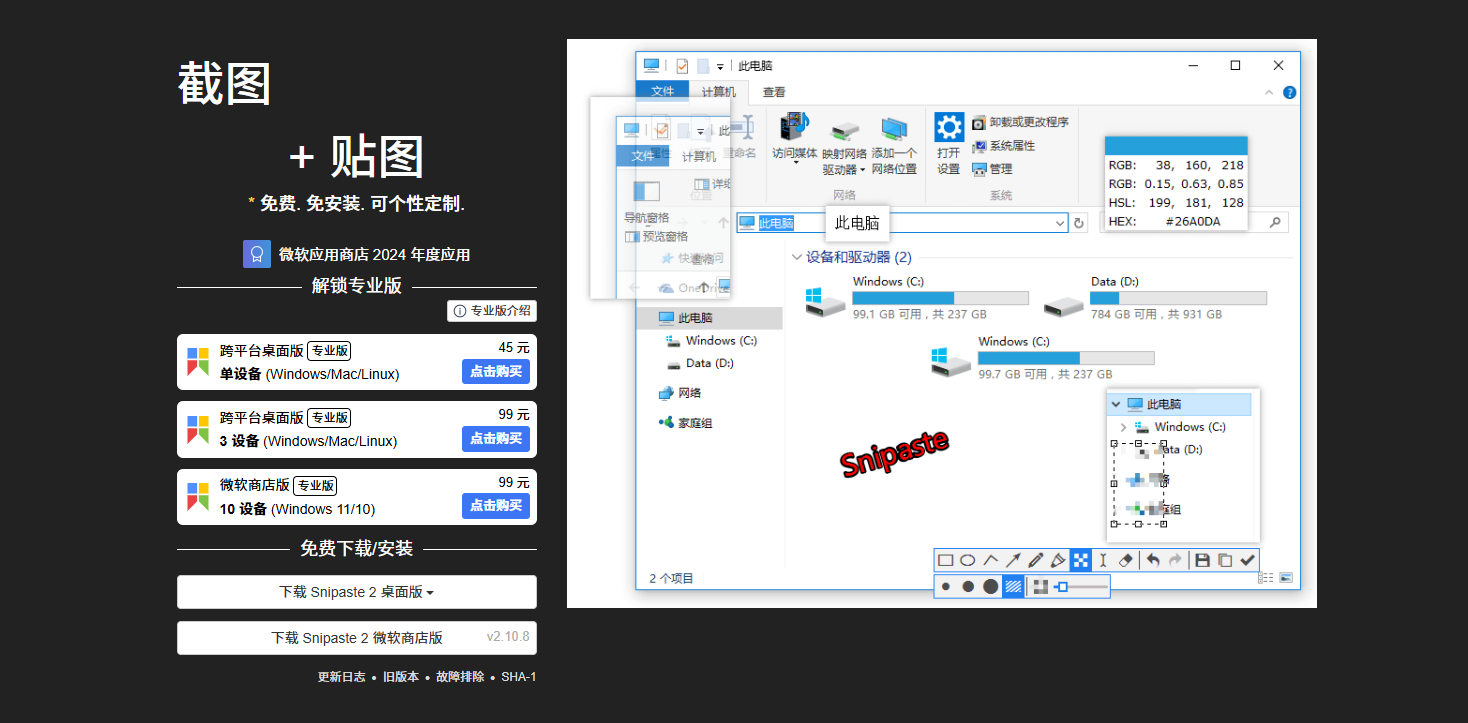Select the highlighted Mosaic tool
The height and width of the screenshot is (723, 1468).
pos(1081,560)
